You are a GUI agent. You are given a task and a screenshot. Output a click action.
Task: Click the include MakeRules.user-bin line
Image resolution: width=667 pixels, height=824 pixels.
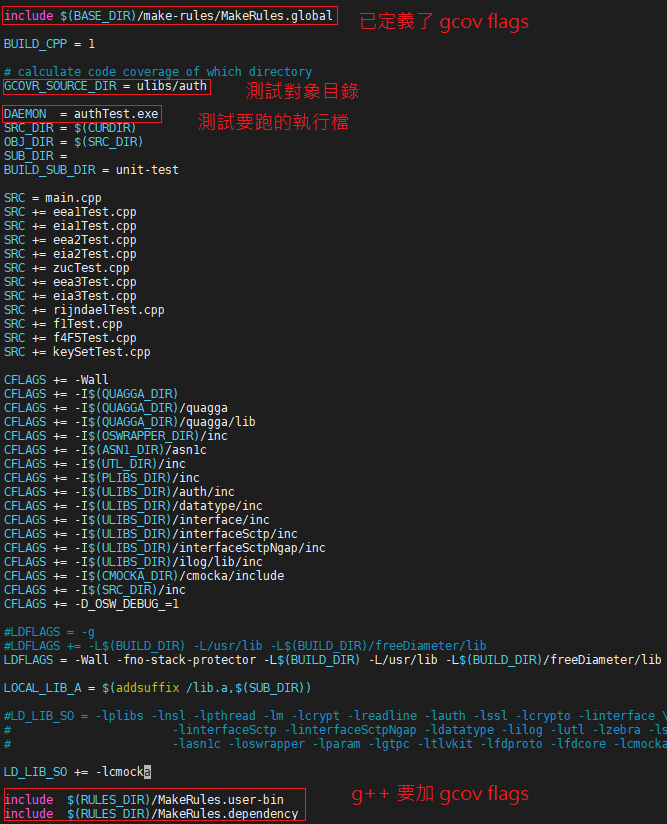(x=144, y=800)
